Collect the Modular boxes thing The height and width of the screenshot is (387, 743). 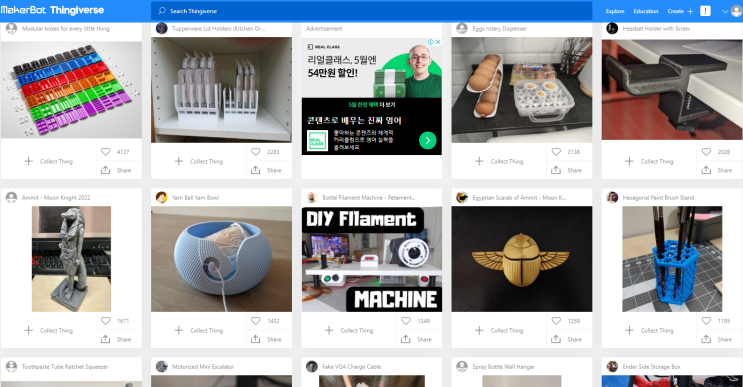click(49, 162)
